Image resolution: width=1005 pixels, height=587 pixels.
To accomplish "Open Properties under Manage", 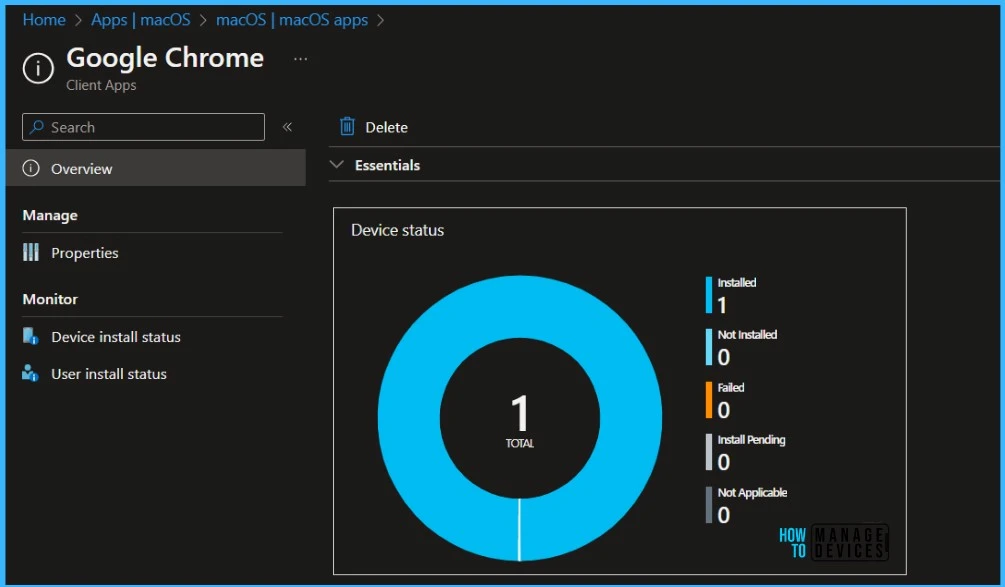I will tap(85, 253).
